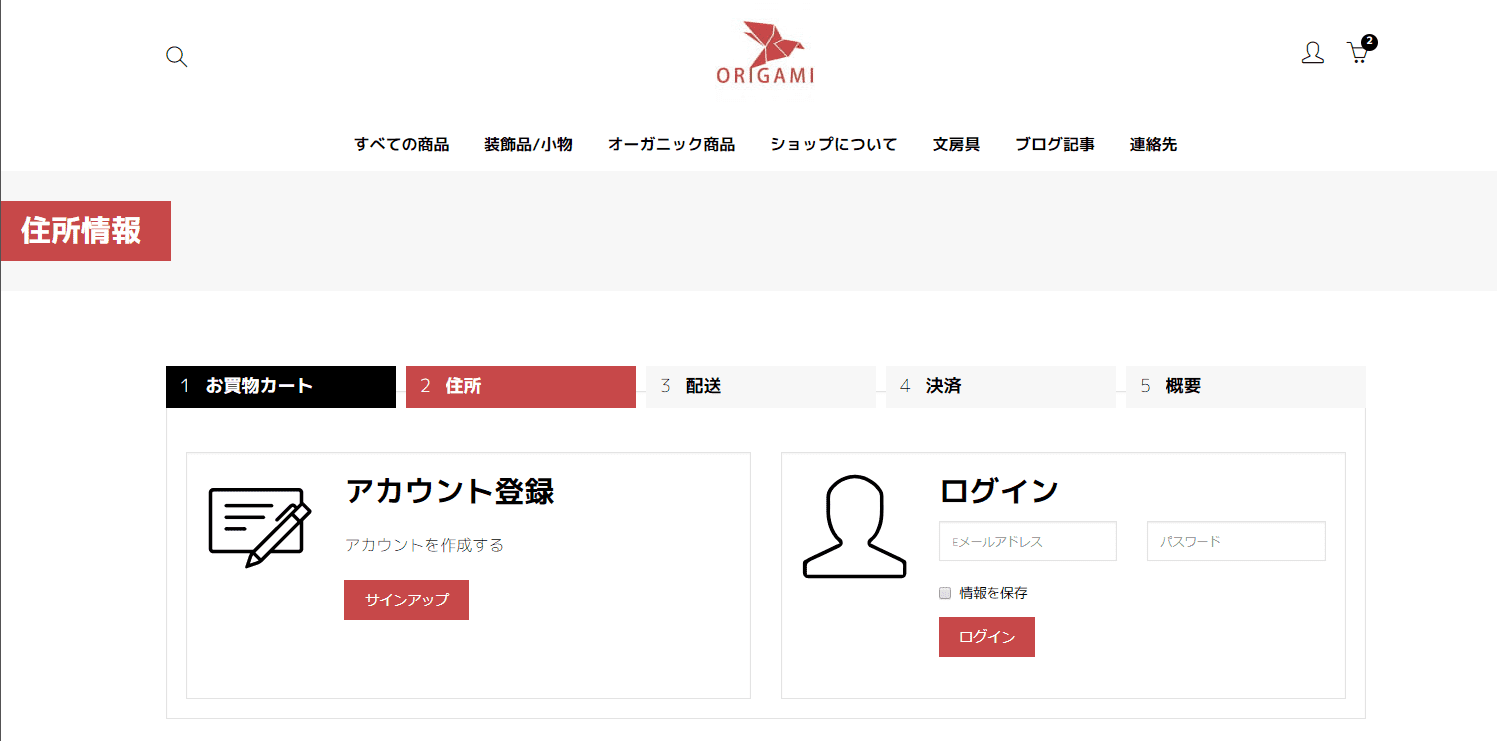Go to オーガニック商品 menu item
The image size is (1497, 741).
[671, 144]
